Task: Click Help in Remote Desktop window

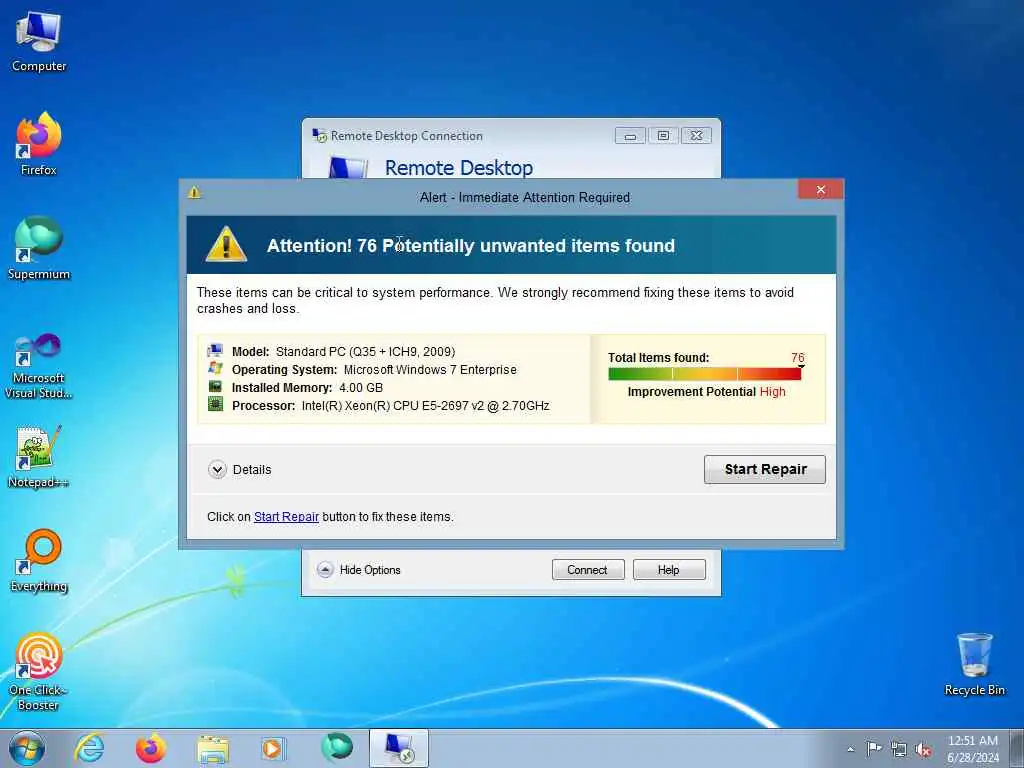Action: [x=669, y=569]
